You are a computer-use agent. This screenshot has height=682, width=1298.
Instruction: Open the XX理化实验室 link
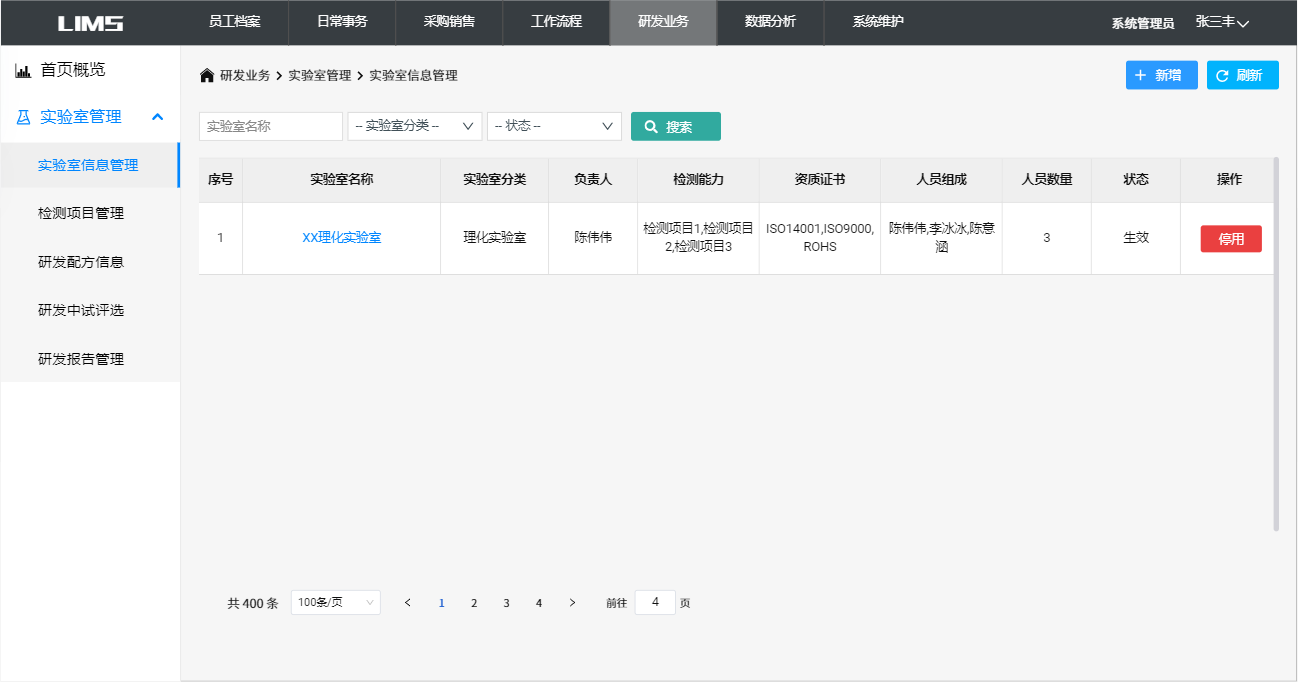(341, 238)
